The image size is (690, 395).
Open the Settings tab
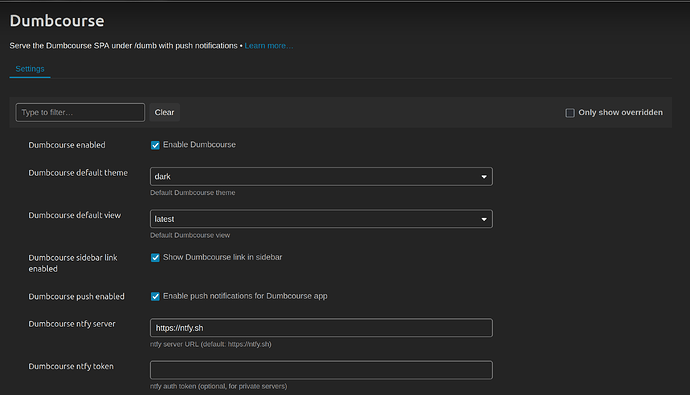30,69
